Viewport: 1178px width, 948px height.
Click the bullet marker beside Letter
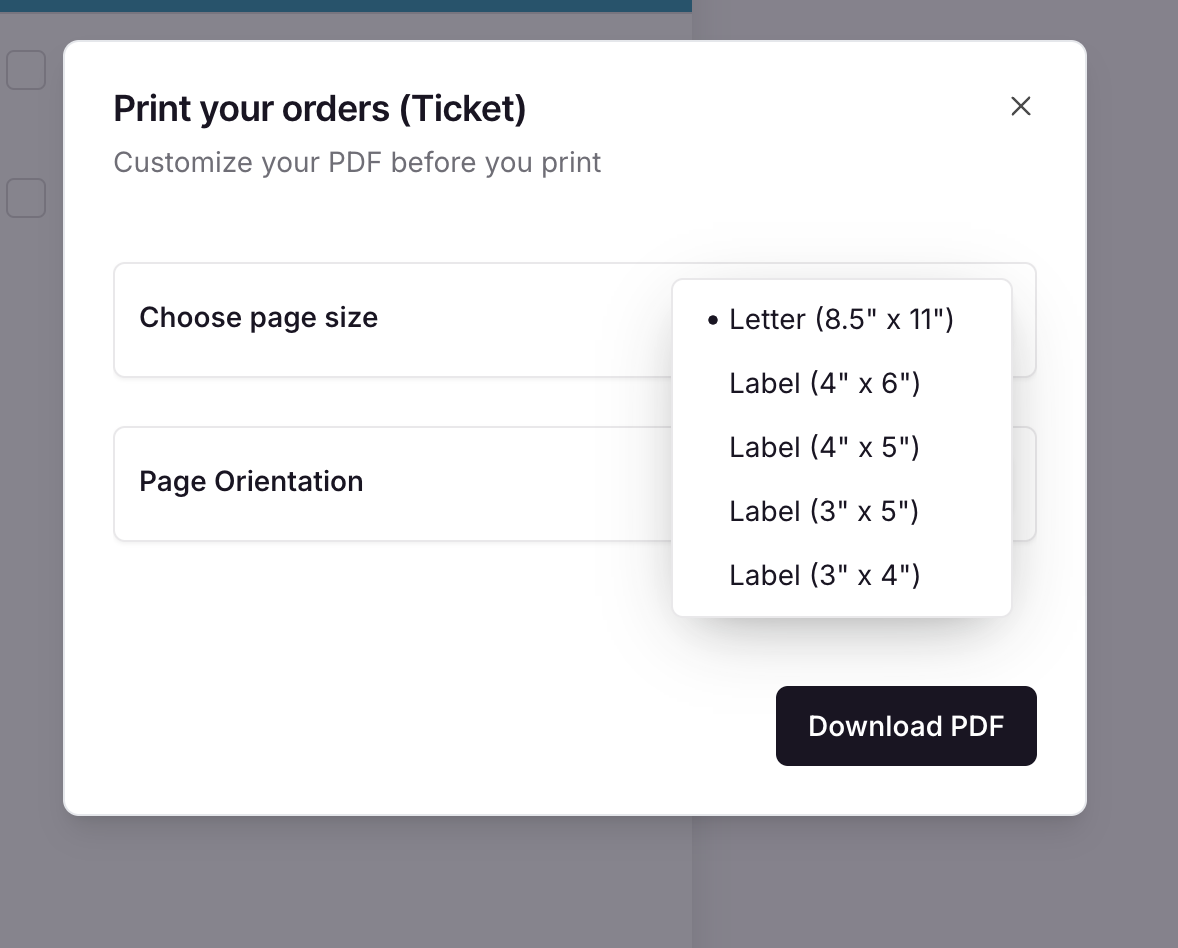713,321
